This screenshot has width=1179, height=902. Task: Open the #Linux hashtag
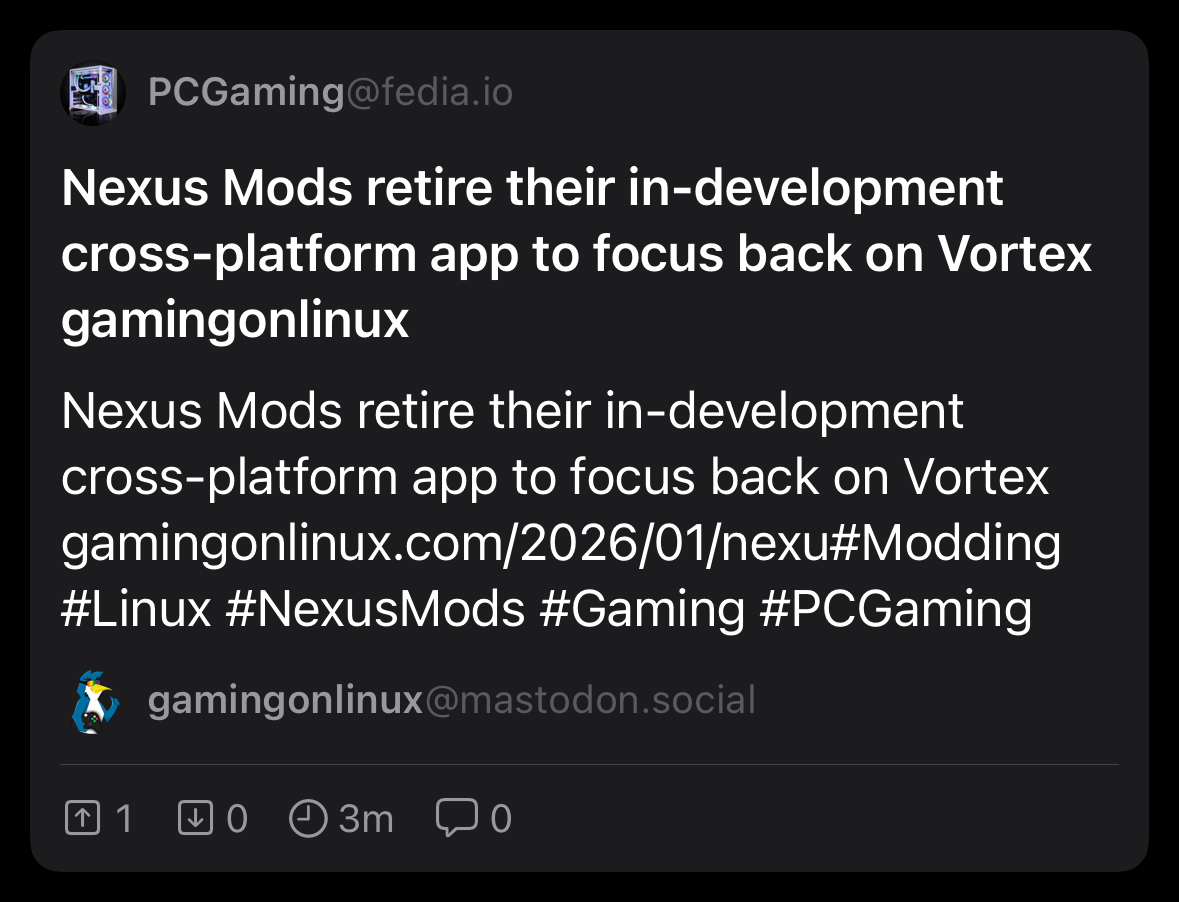coord(136,609)
